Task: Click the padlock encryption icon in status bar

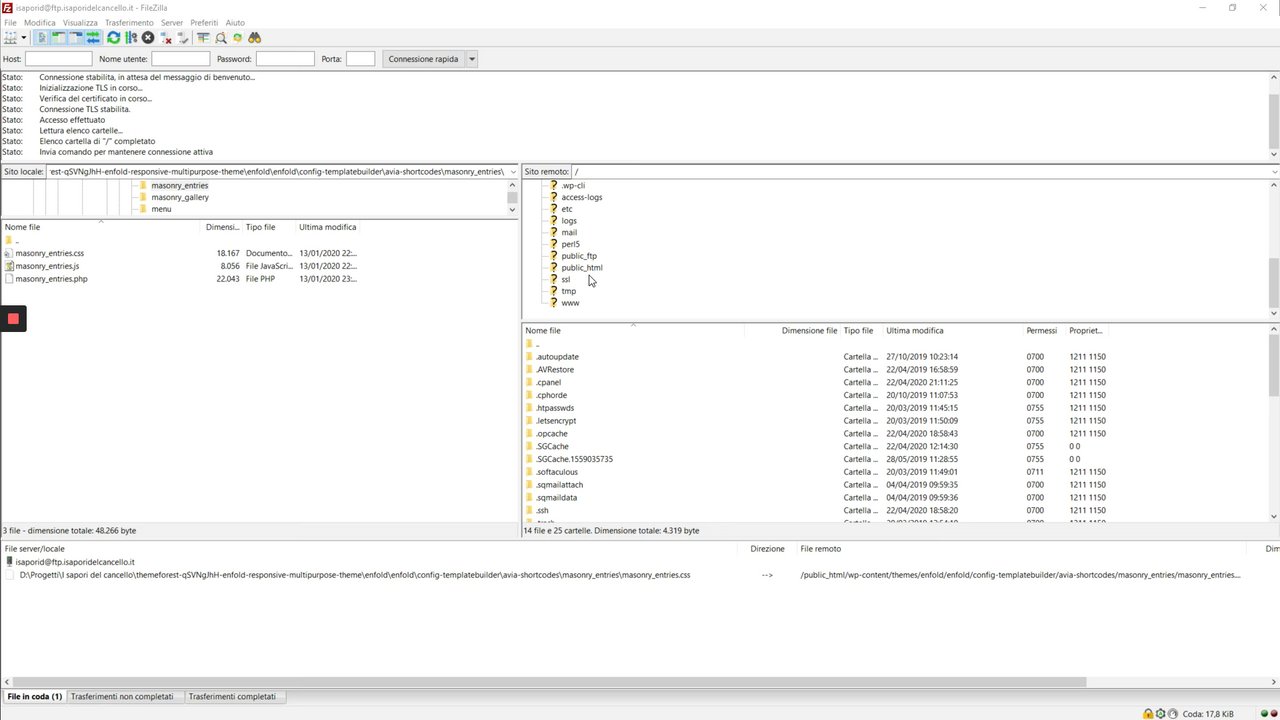Action: coord(1148,713)
